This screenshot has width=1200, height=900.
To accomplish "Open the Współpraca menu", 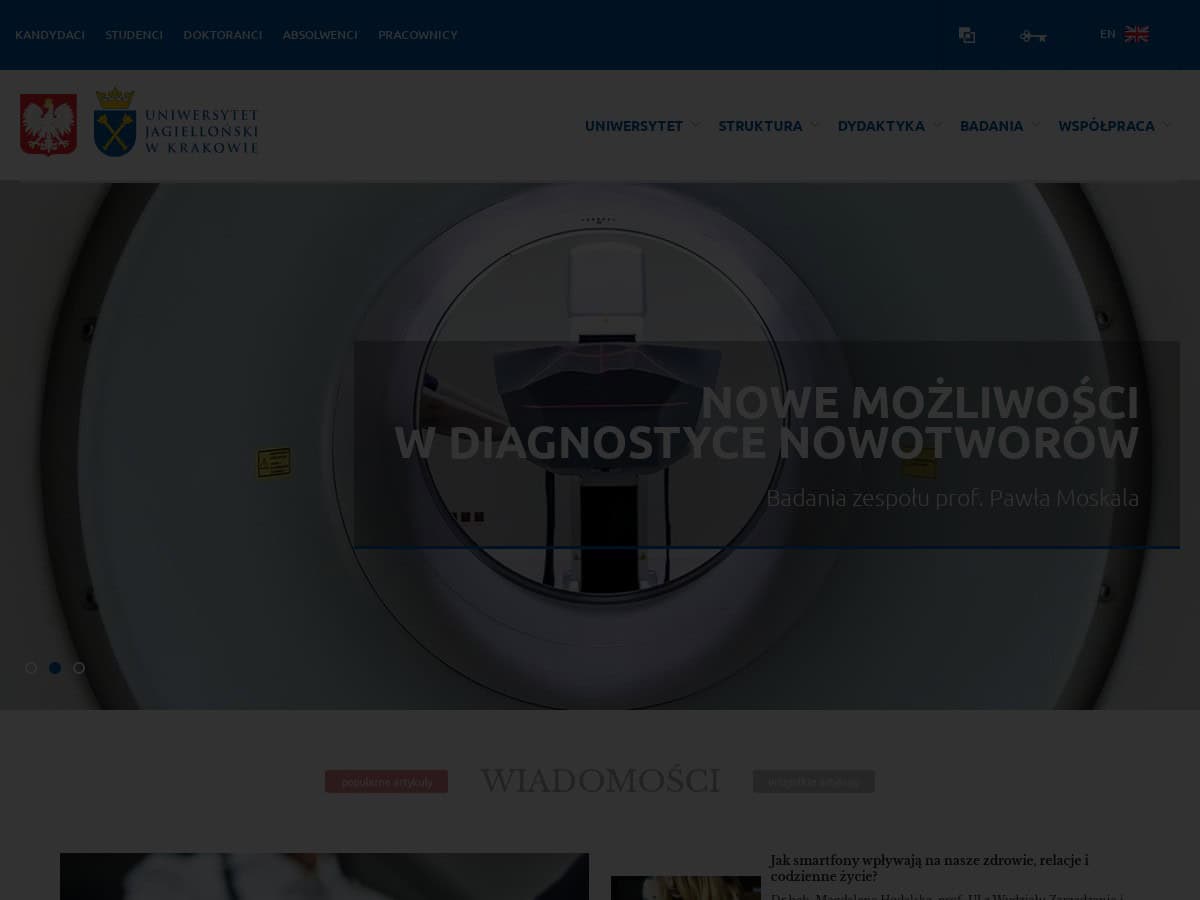I will point(1106,126).
